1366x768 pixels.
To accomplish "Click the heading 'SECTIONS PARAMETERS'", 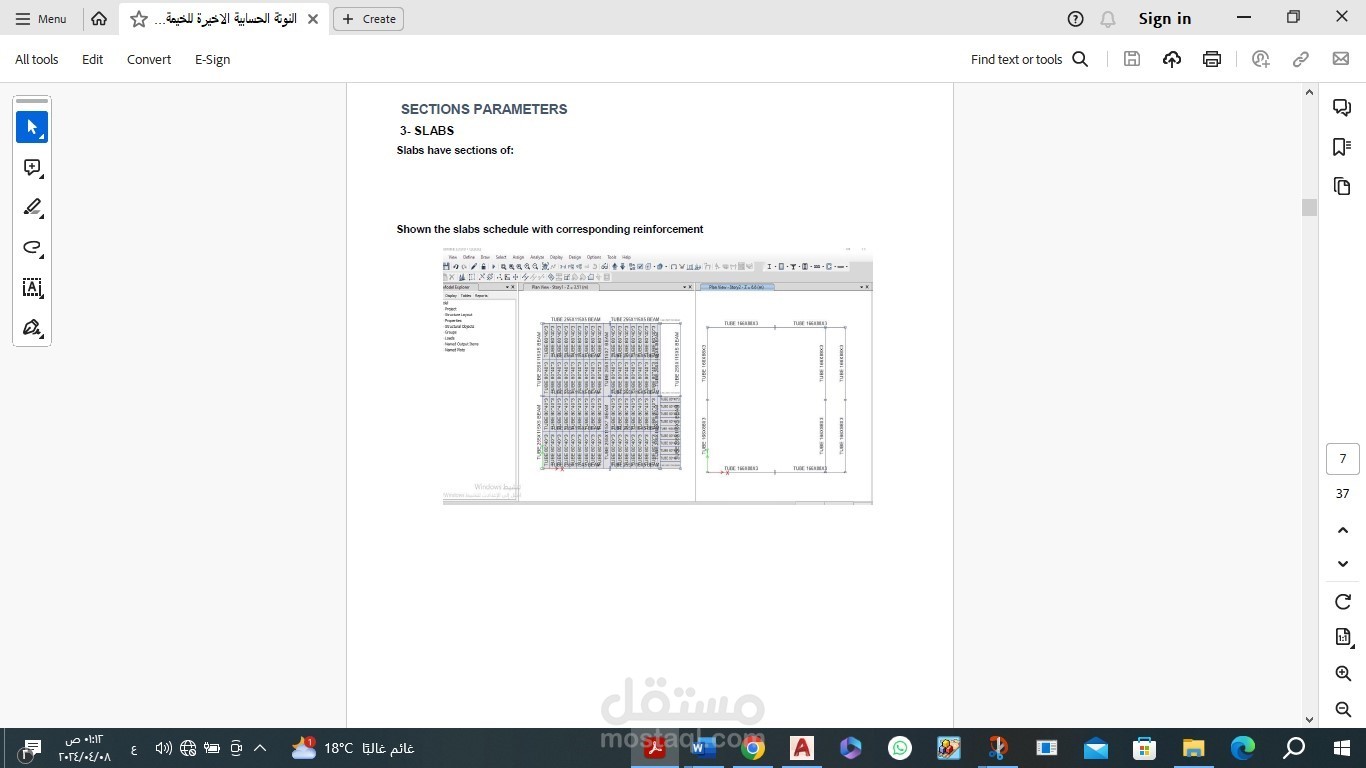I will click(484, 109).
